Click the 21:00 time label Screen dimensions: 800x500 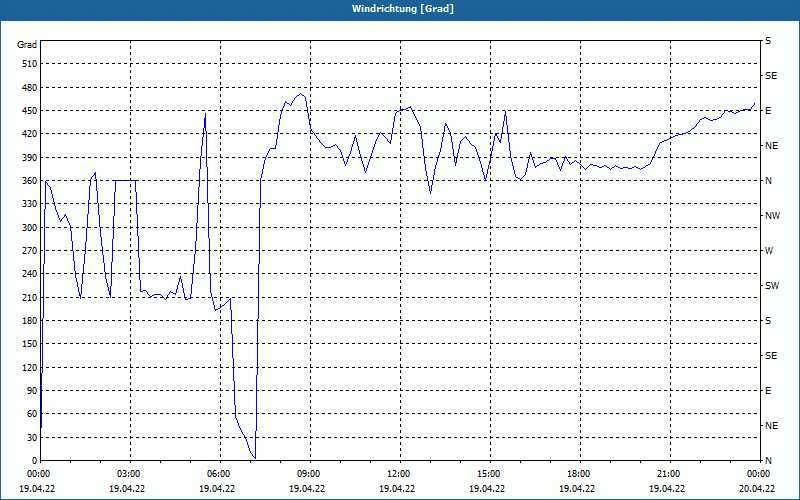click(x=670, y=473)
